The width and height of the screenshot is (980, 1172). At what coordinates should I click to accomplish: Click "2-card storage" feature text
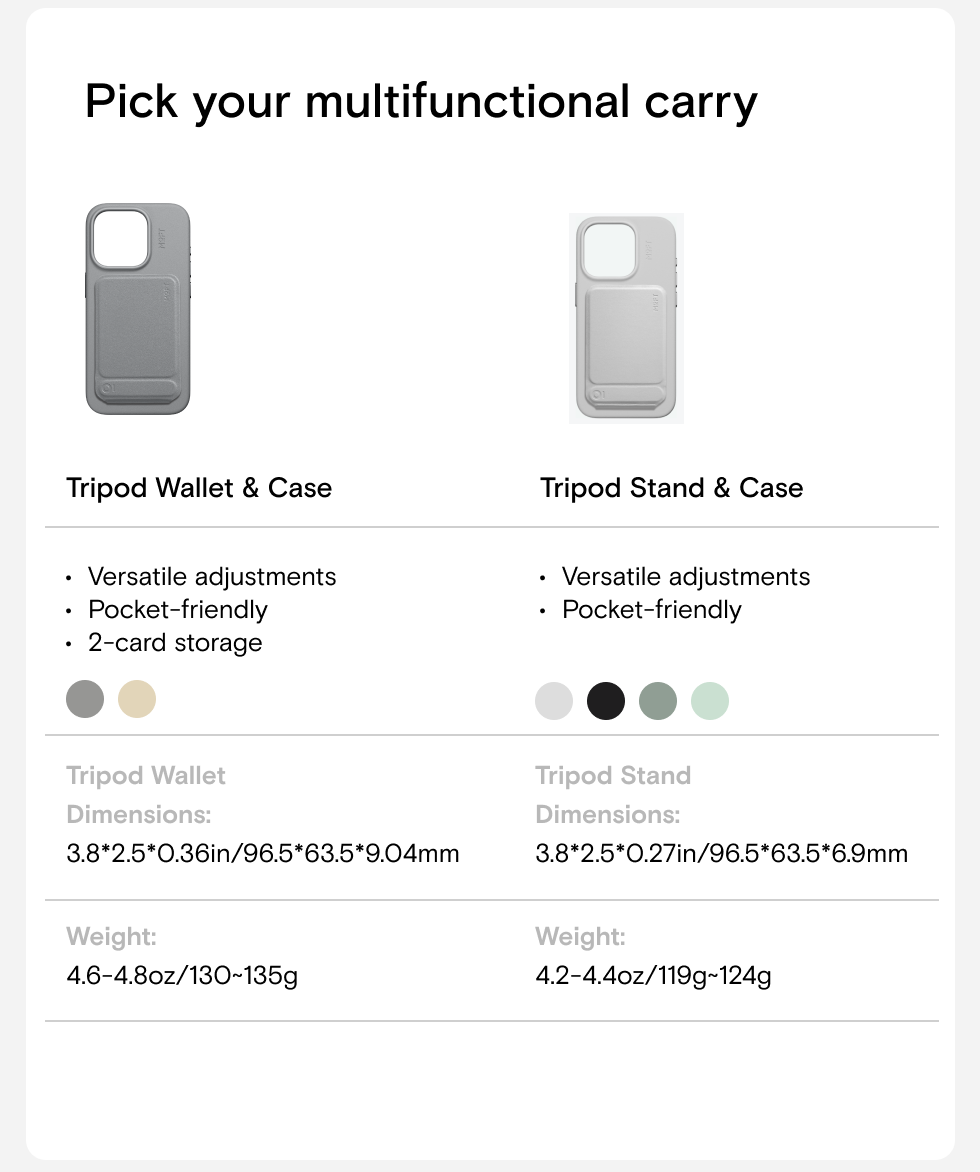coord(175,642)
